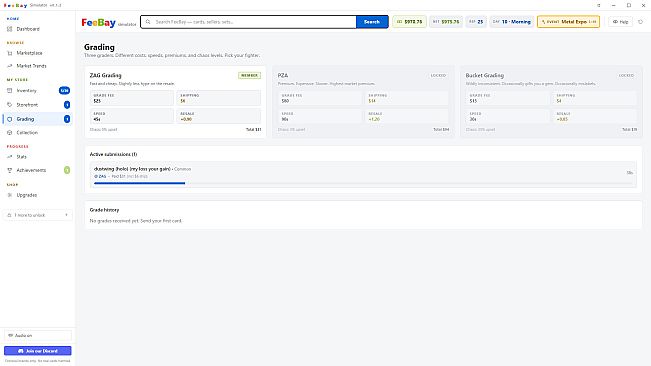
Task: Click the Upgrades icon in sidebar
Action: pos(10,195)
